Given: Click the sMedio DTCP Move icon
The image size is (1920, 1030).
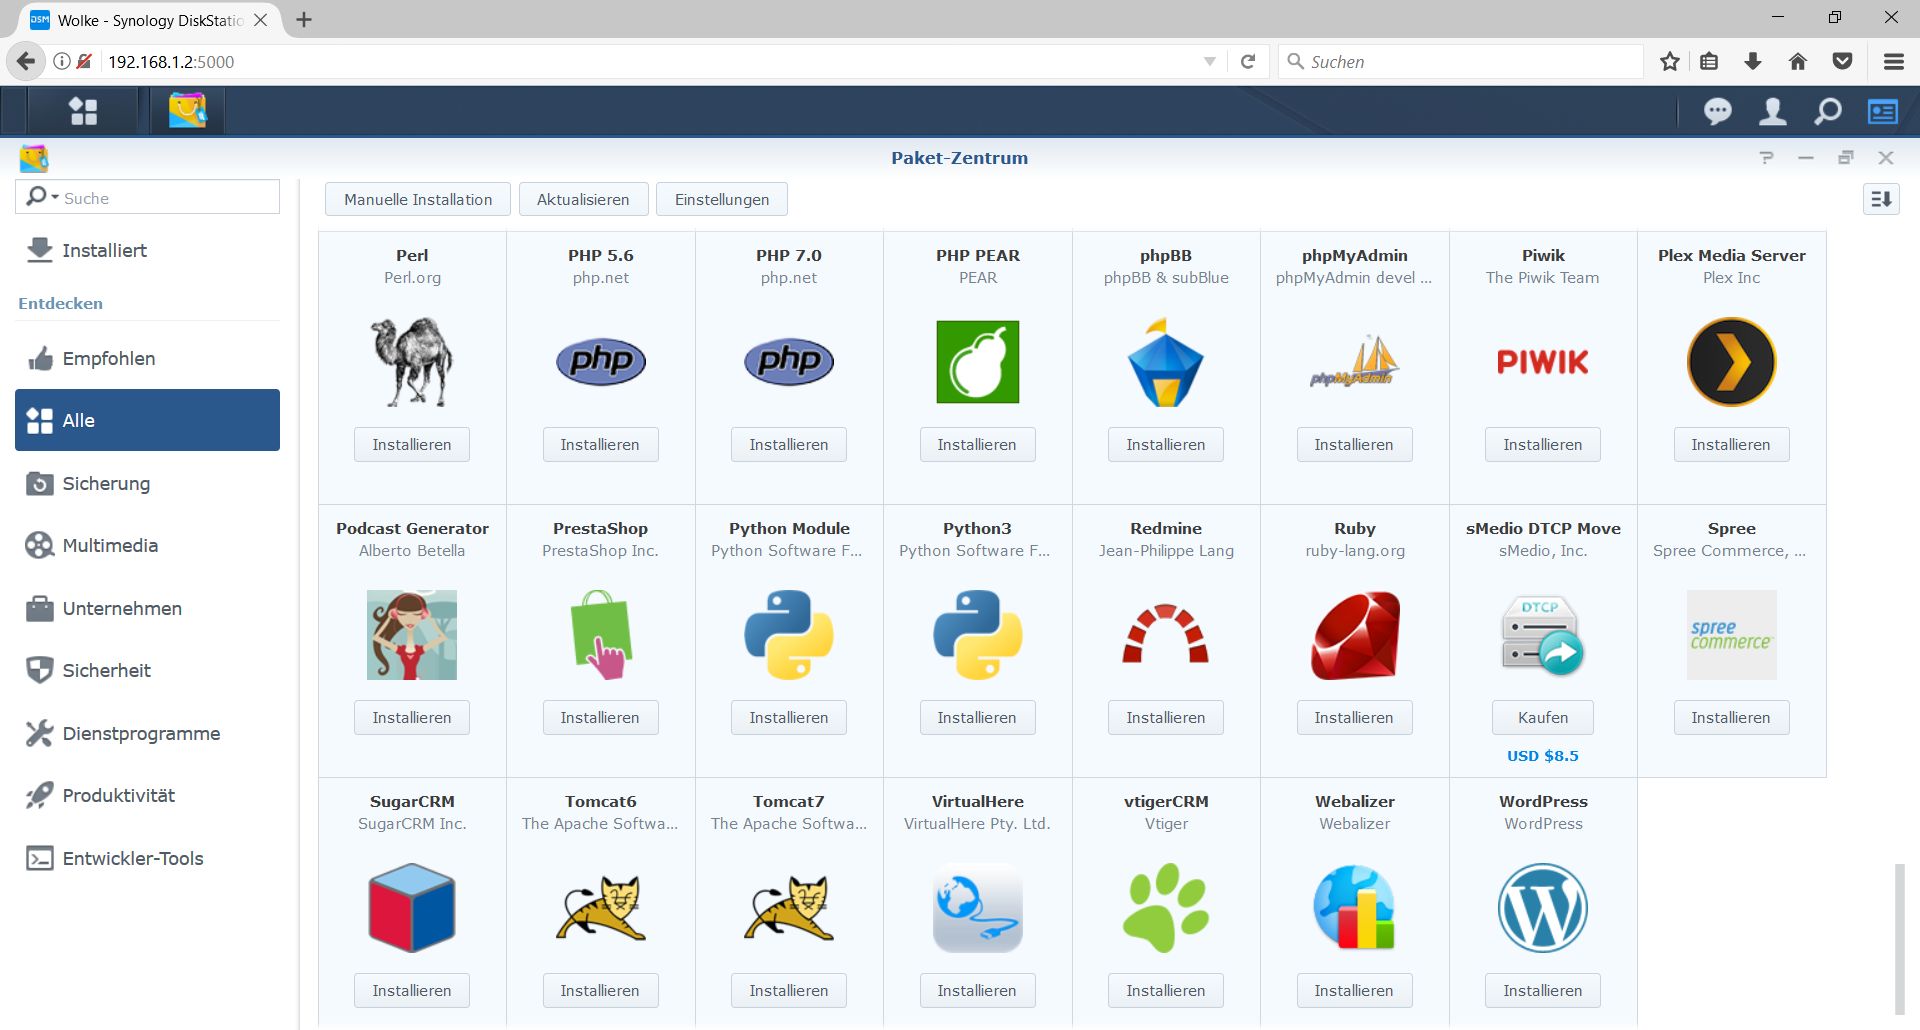Looking at the screenshot, I should [x=1543, y=635].
